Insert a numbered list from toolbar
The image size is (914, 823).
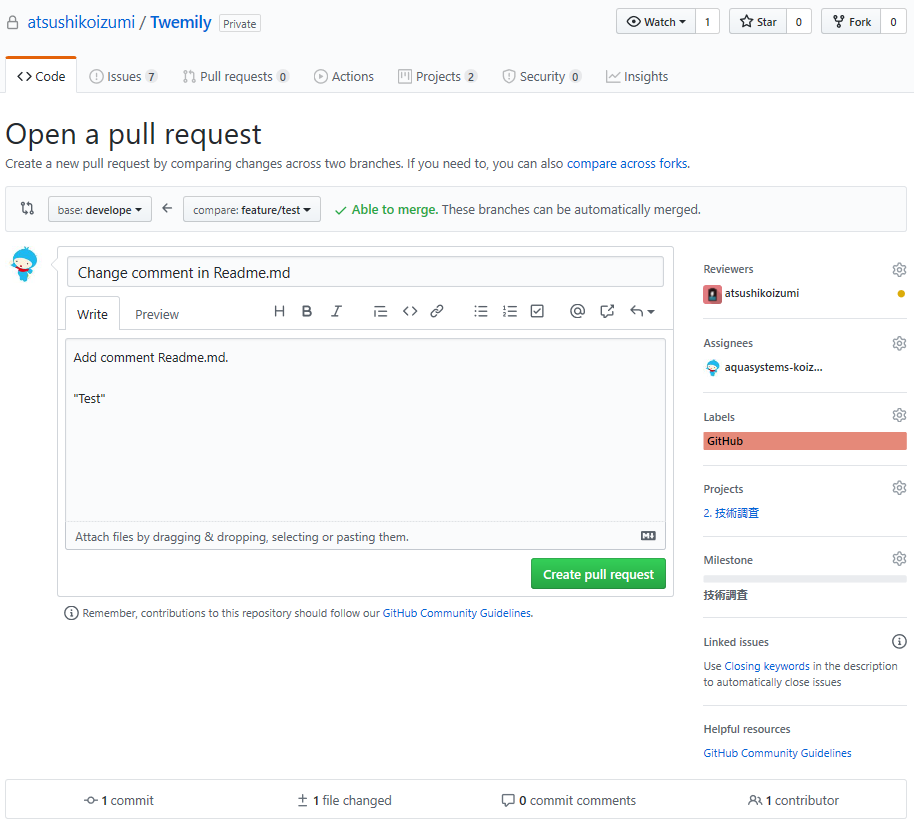pos(510,312)
